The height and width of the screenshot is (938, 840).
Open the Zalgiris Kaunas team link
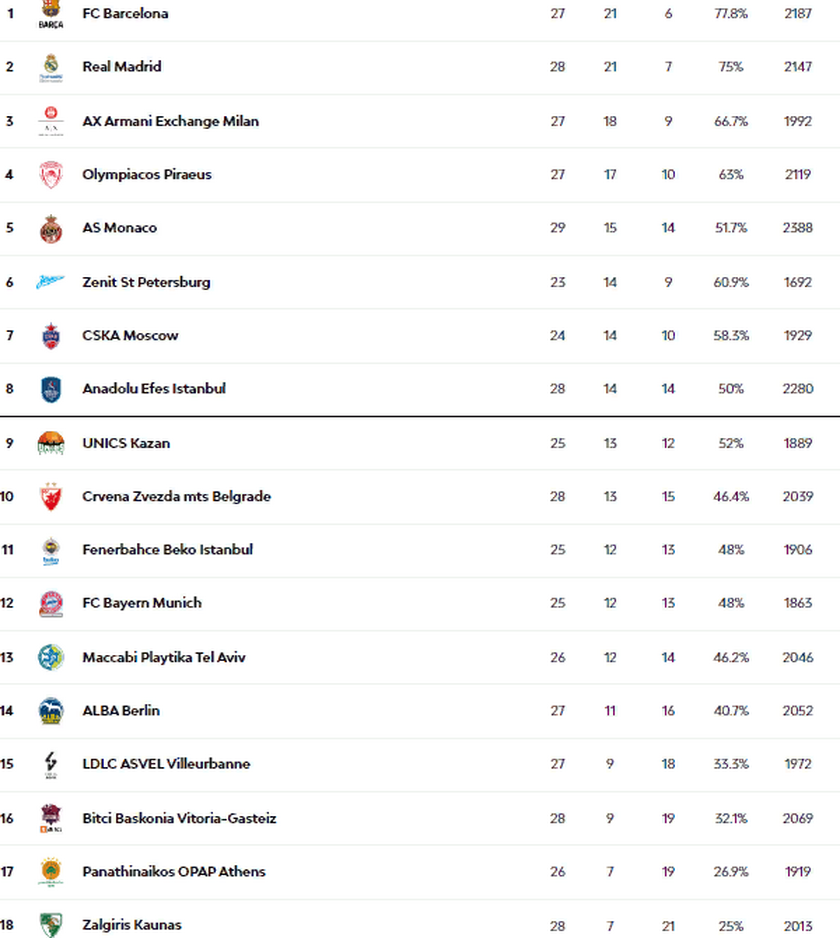(132, 925)
